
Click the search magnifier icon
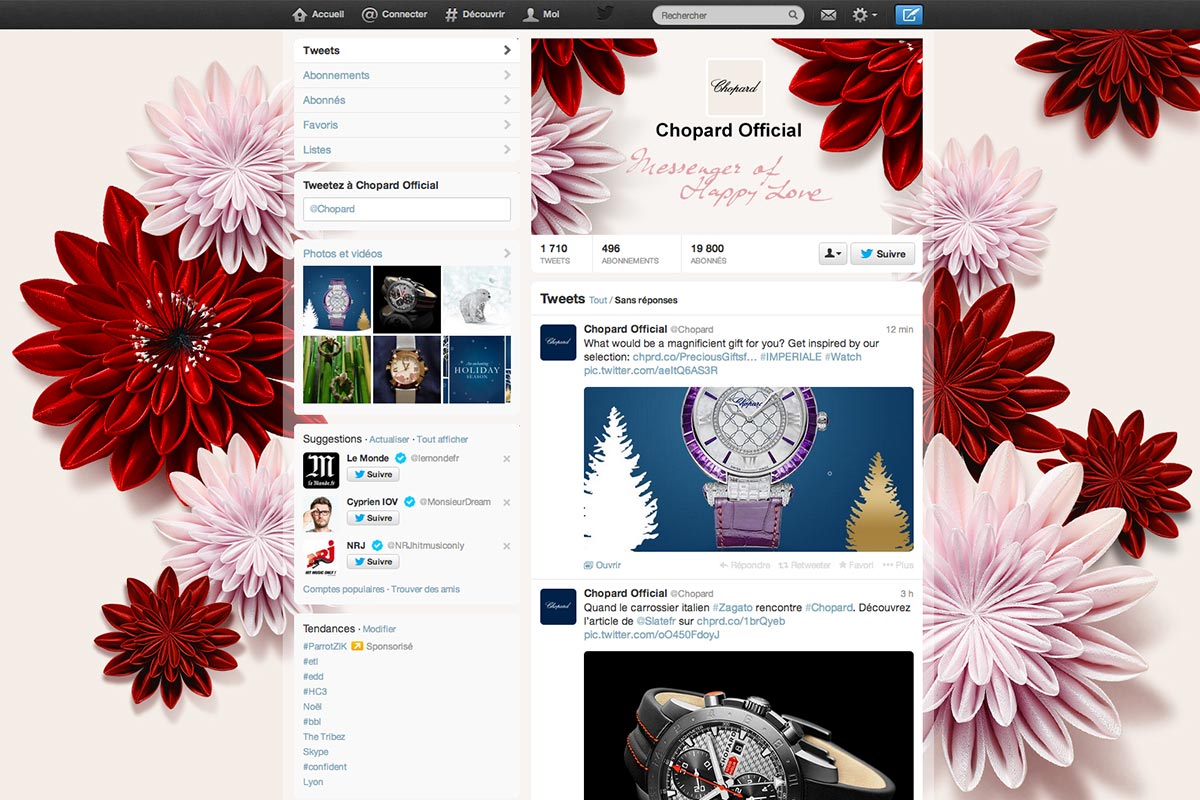tap(793, 15)
